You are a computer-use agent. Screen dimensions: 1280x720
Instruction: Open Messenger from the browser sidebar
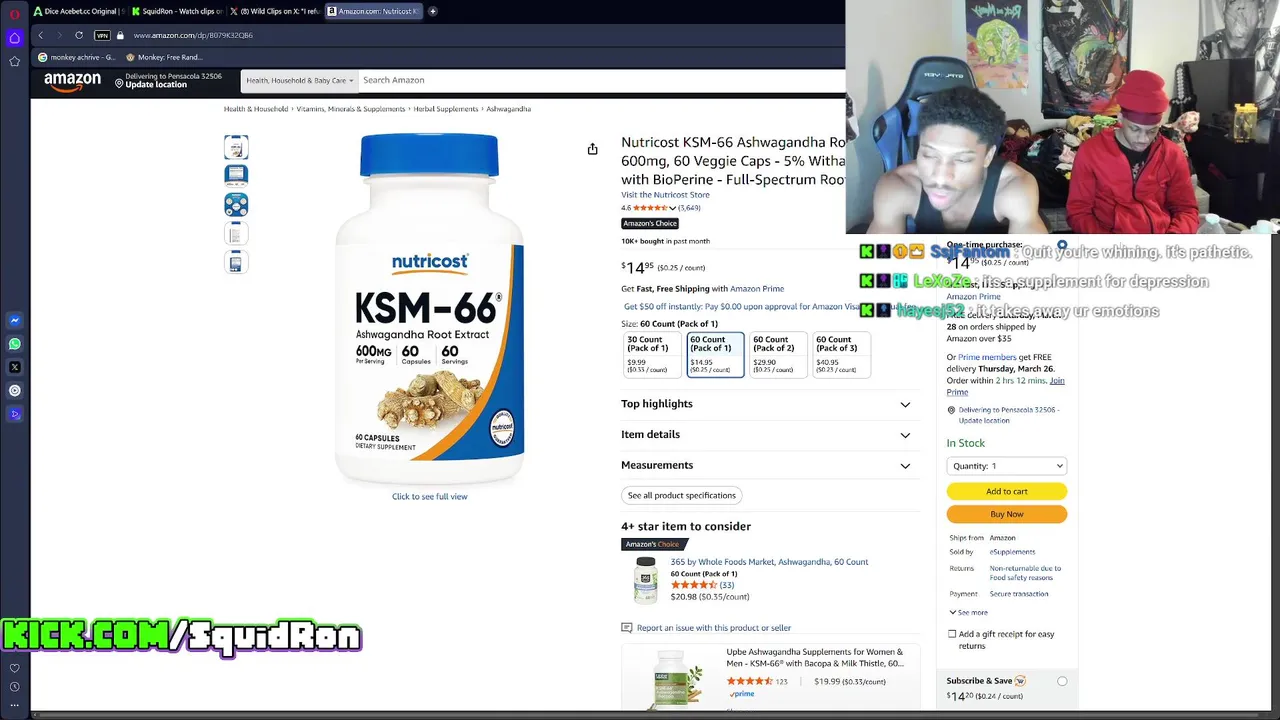point(14,321)
